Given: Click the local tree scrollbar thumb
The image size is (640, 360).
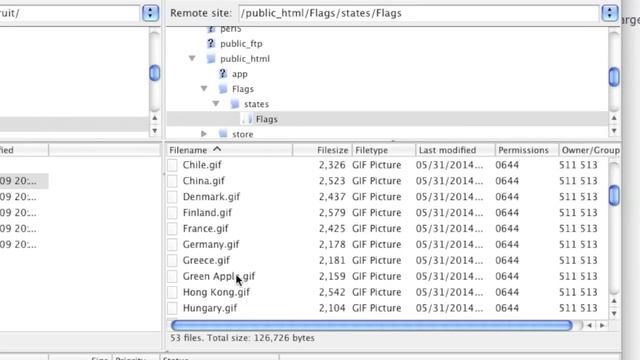Looking at the screenshot, I should [154, 73].
